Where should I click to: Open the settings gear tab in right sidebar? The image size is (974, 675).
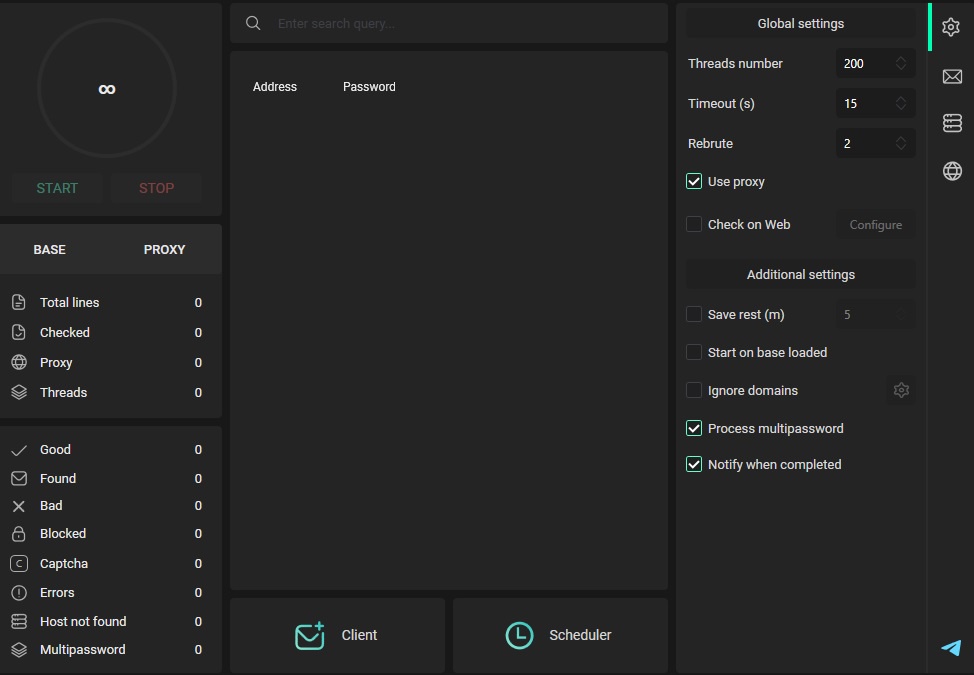pos(951,28)
